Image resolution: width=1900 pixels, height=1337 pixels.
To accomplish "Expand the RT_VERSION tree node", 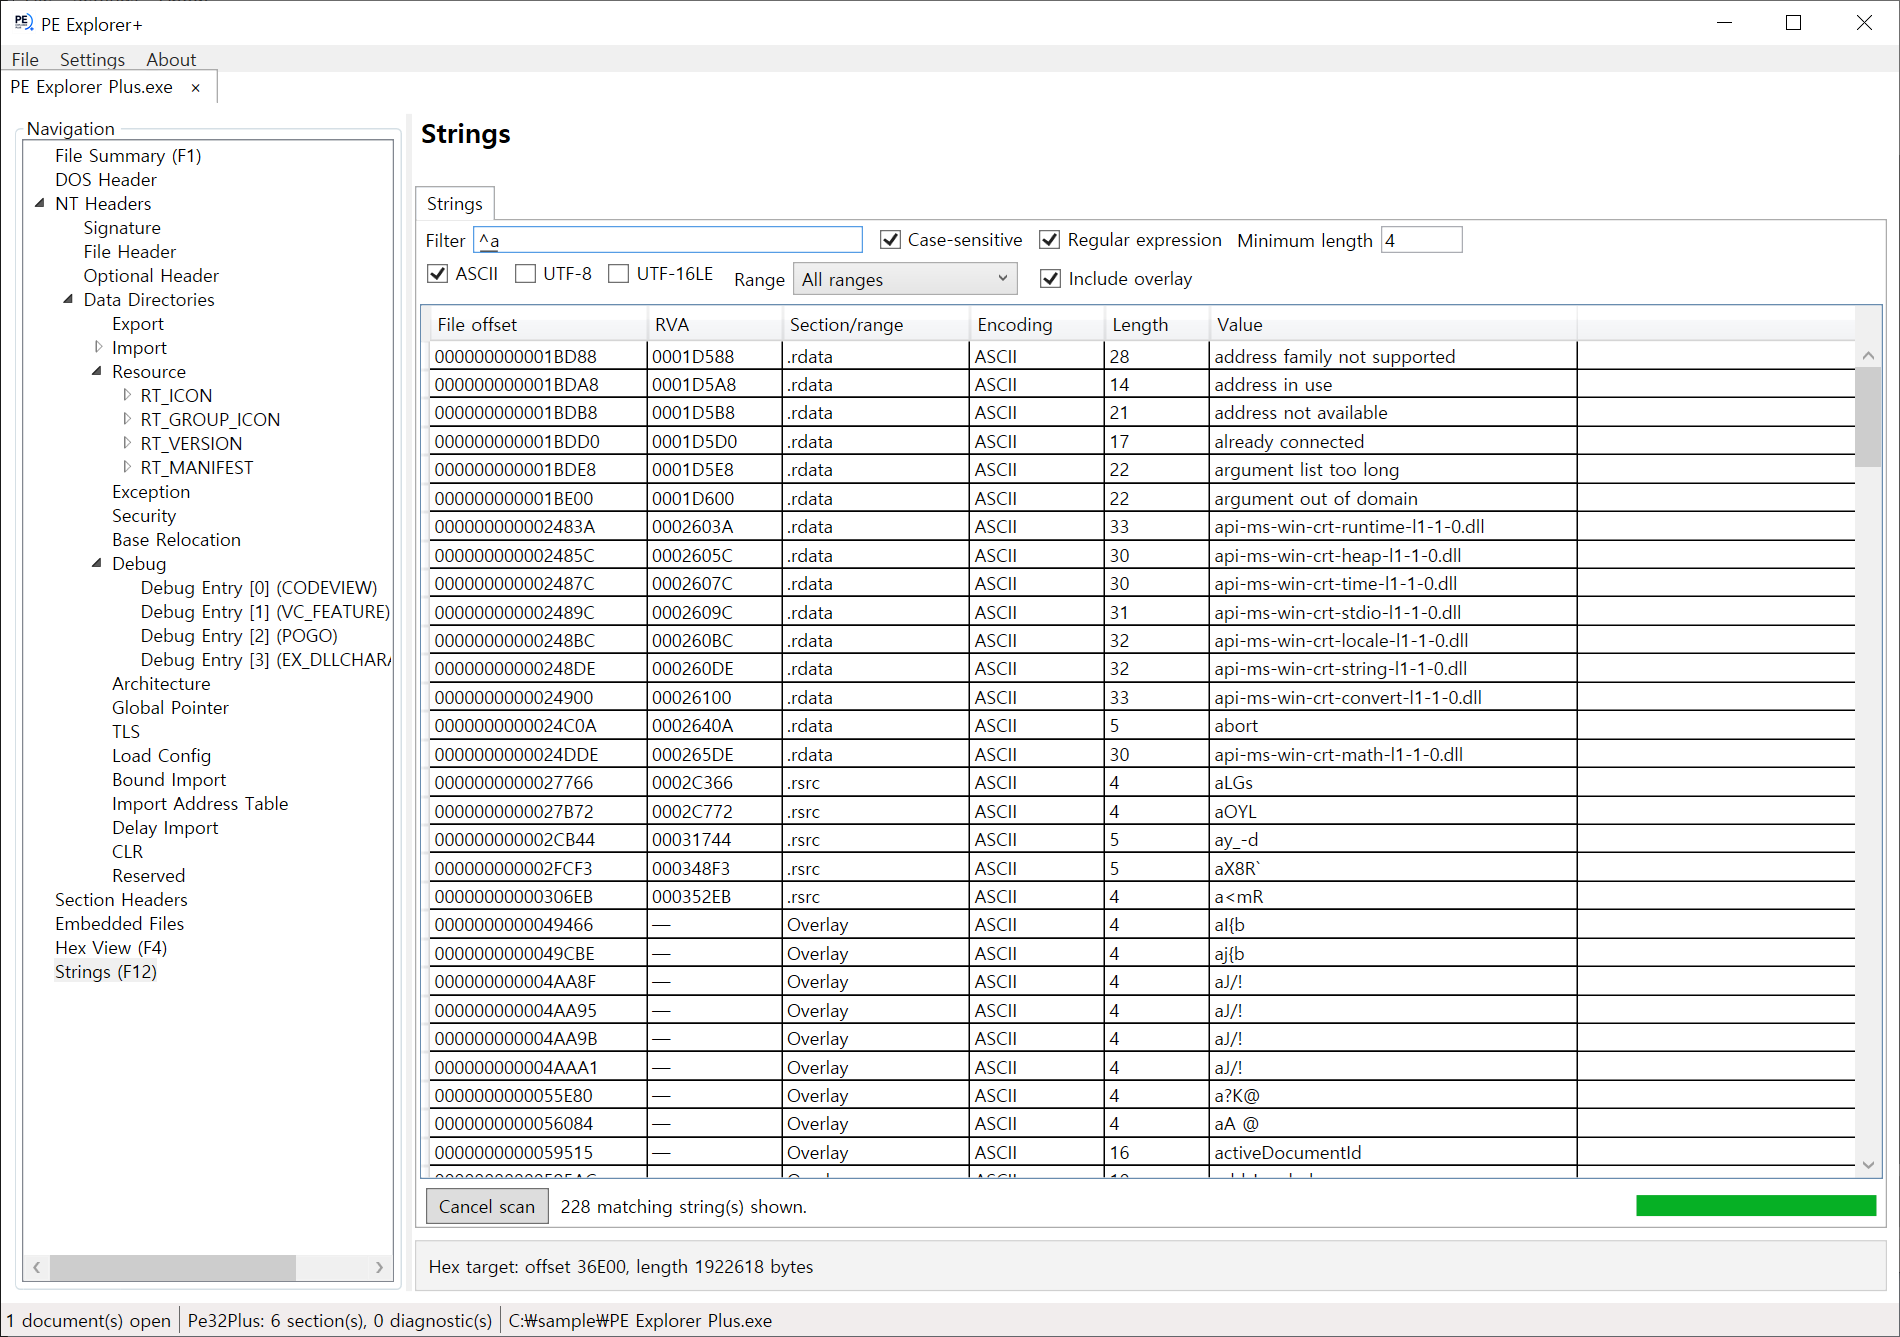I will click(x=126, y=443).
